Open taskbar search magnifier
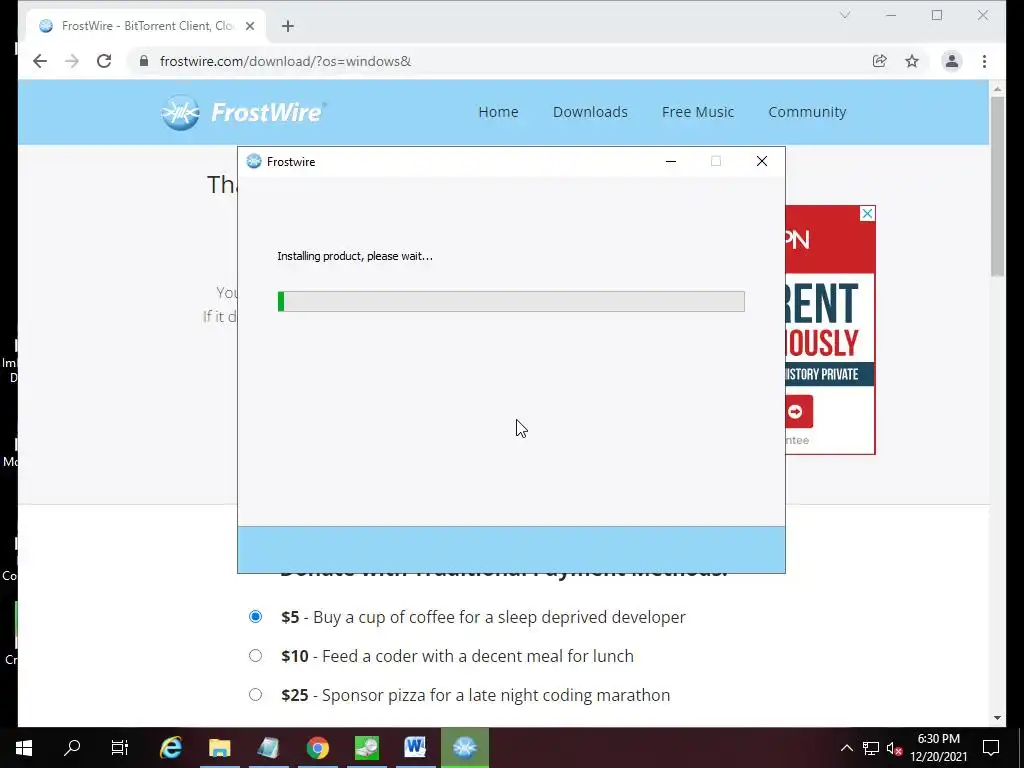This screenshot has height=768, width=1024. 72,748
